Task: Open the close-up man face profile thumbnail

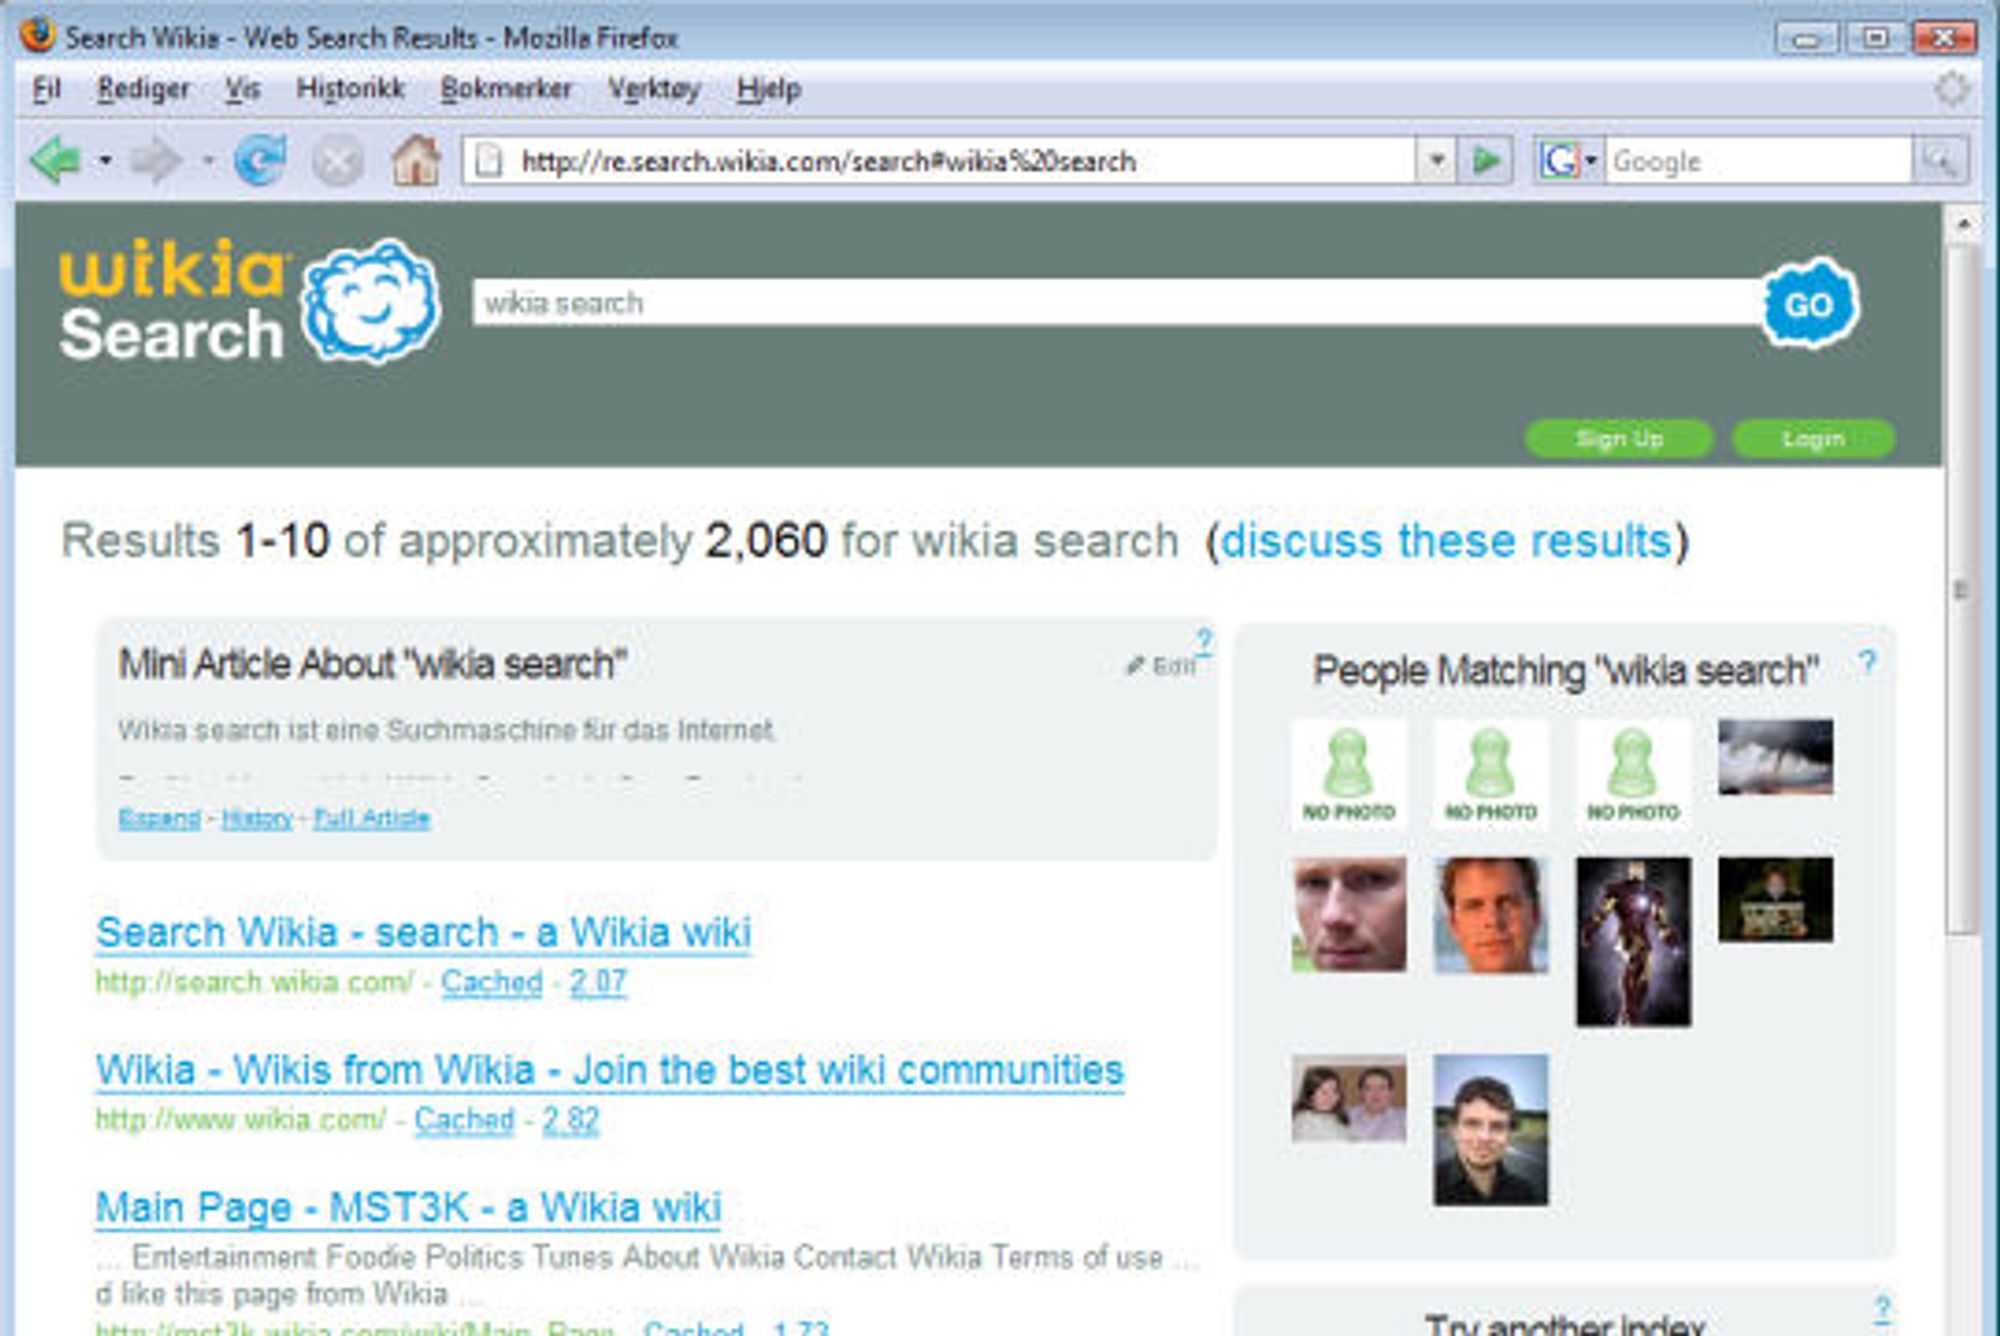Action: tap(1348, 914)
